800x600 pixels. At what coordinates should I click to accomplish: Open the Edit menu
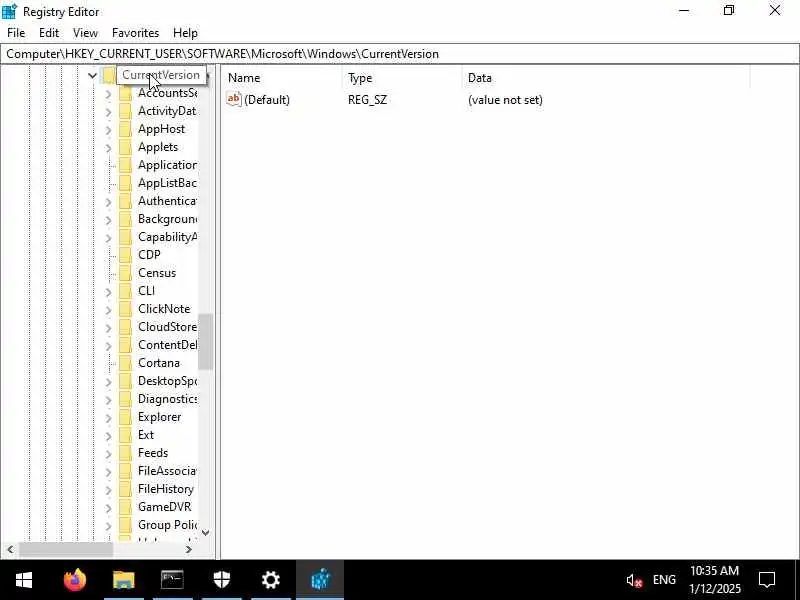(x=49, y=33)
